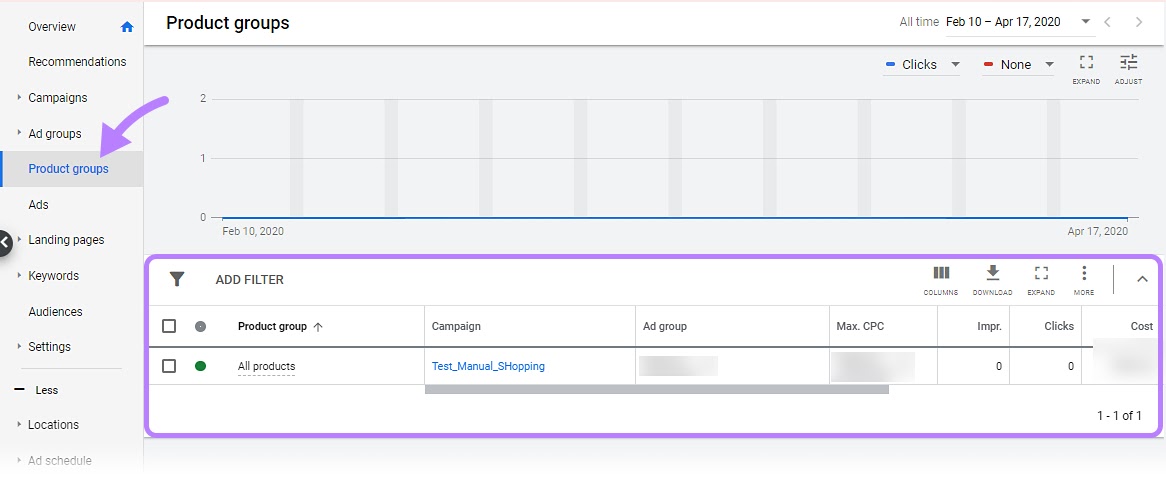
Task: Go to the Ads section
Action: [x=39, y=205]
